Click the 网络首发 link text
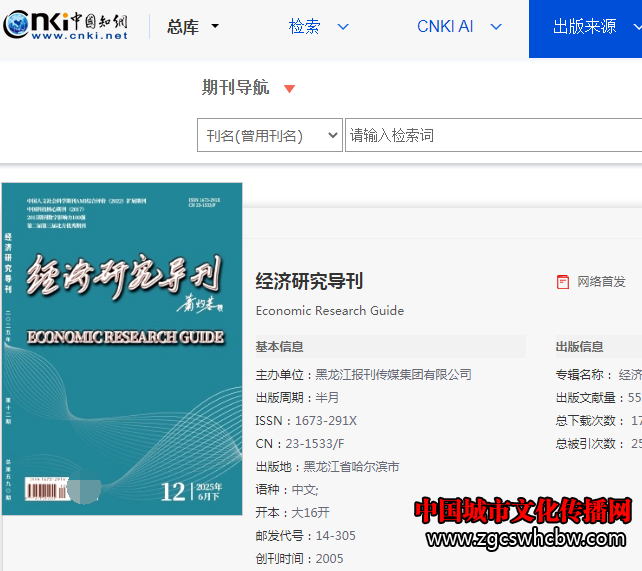The width and height of the screenshot is (642, 571). point(601,282)
